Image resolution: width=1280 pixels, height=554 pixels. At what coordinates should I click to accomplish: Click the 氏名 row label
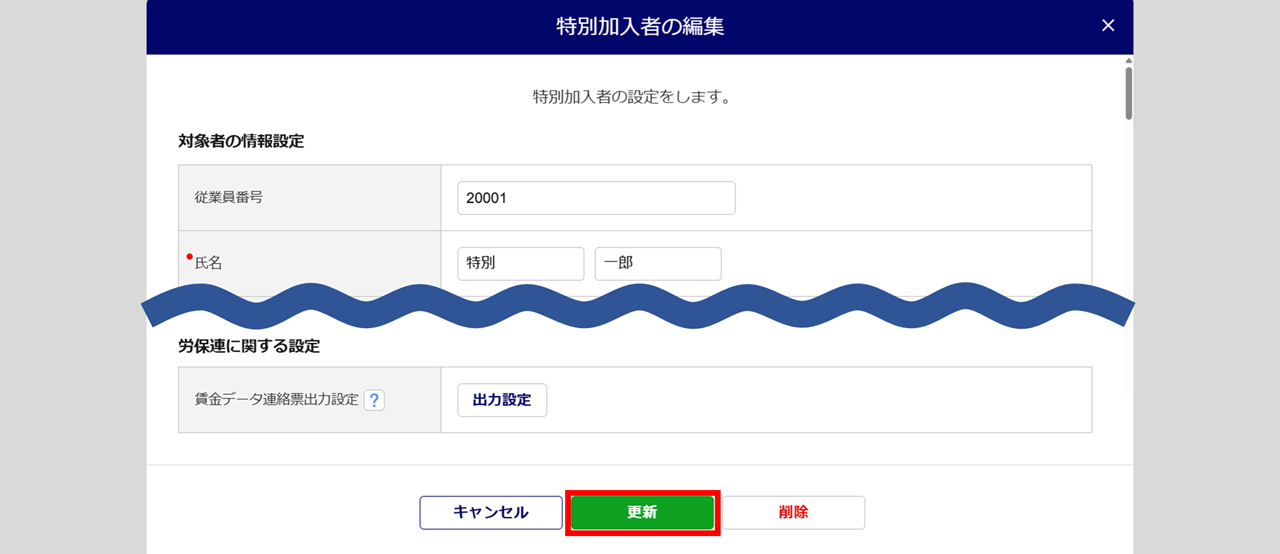pyautogui.click(x=208, y=264)
